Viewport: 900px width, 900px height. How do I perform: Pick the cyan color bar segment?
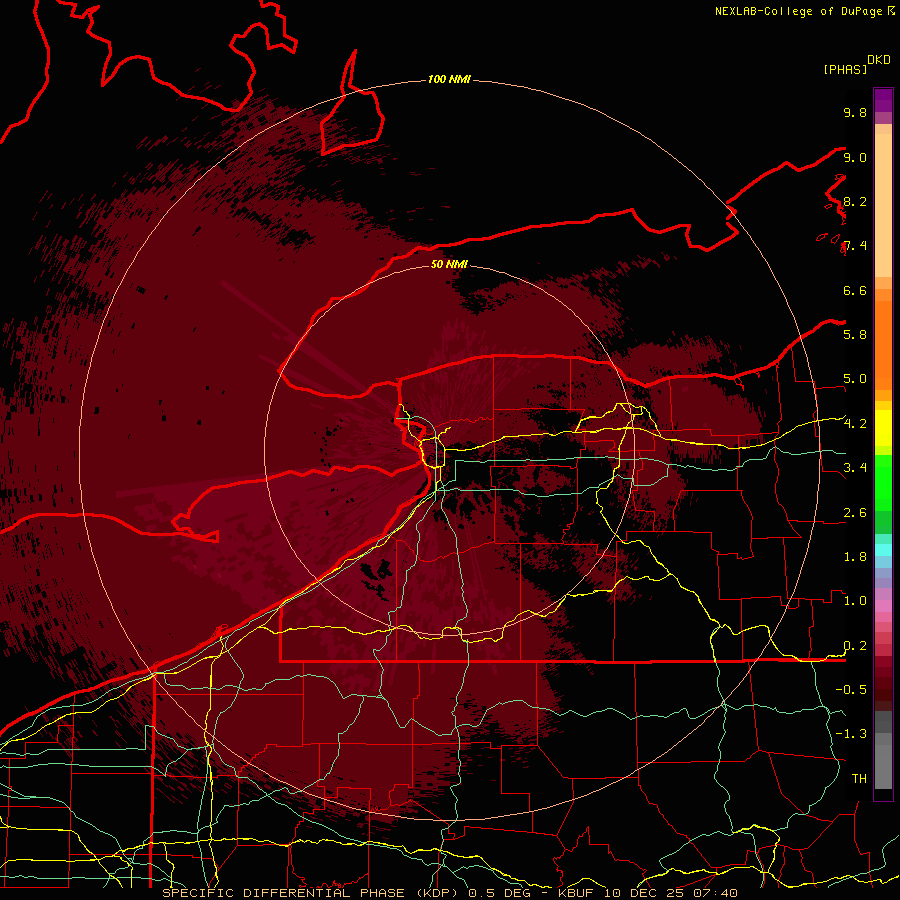(883, 549)
